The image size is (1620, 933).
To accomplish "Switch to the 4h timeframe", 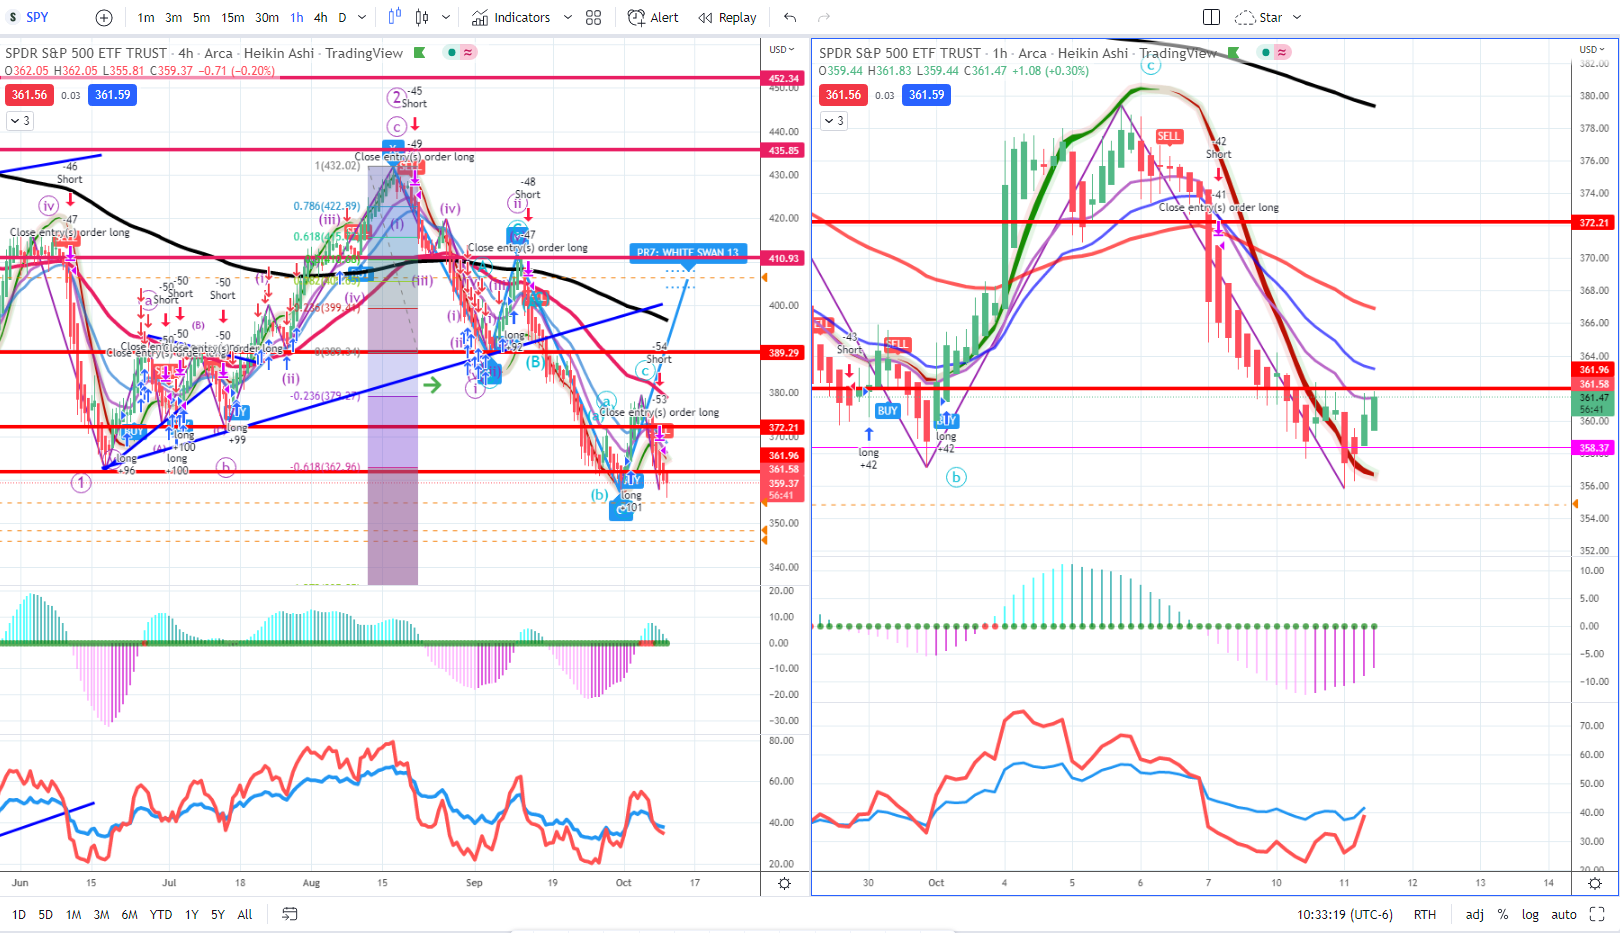I will point(320,17).
